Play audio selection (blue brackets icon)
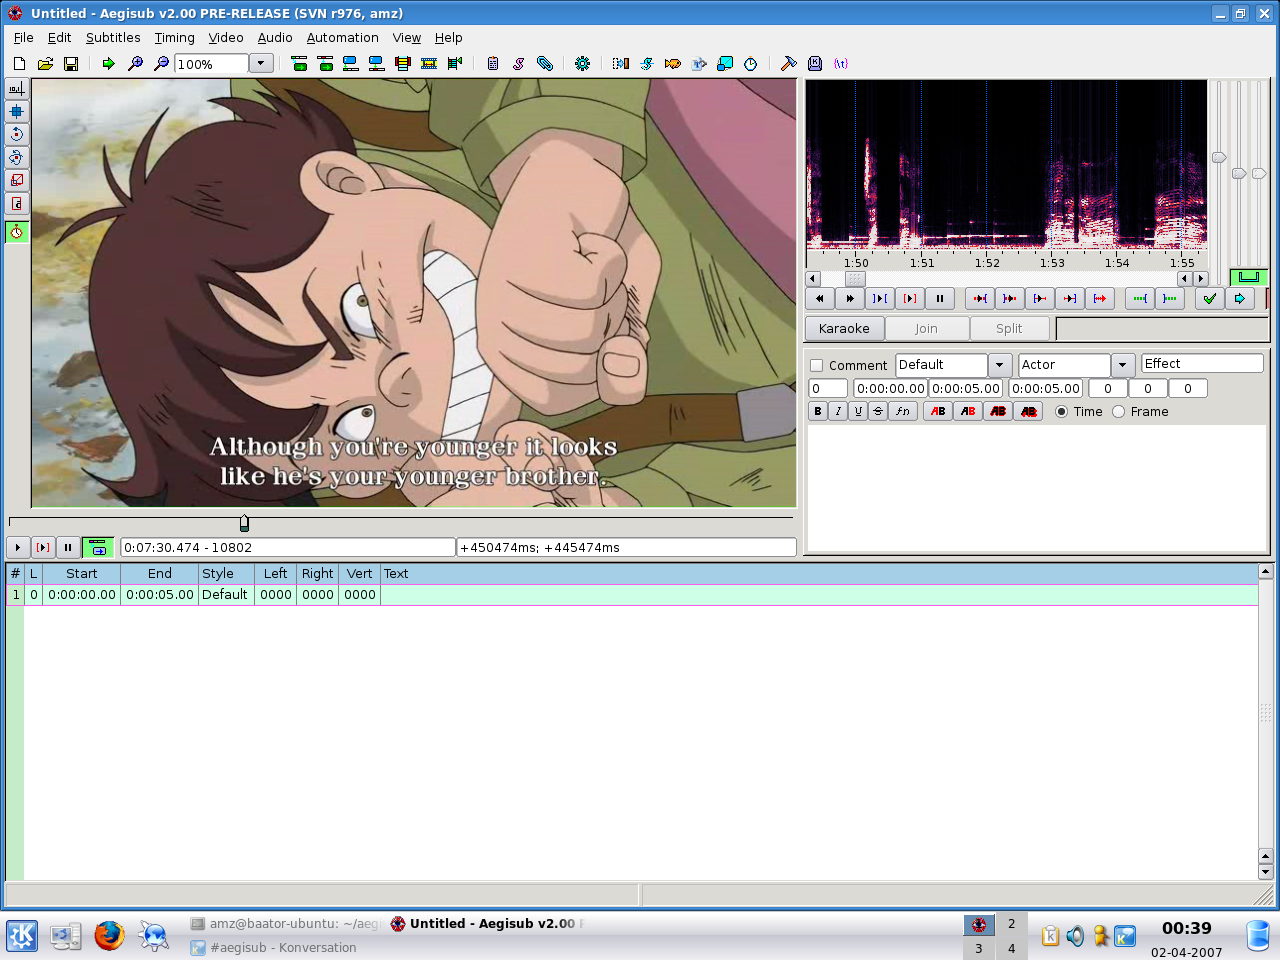Screen dimensions: 1280x960 point(880,298)
